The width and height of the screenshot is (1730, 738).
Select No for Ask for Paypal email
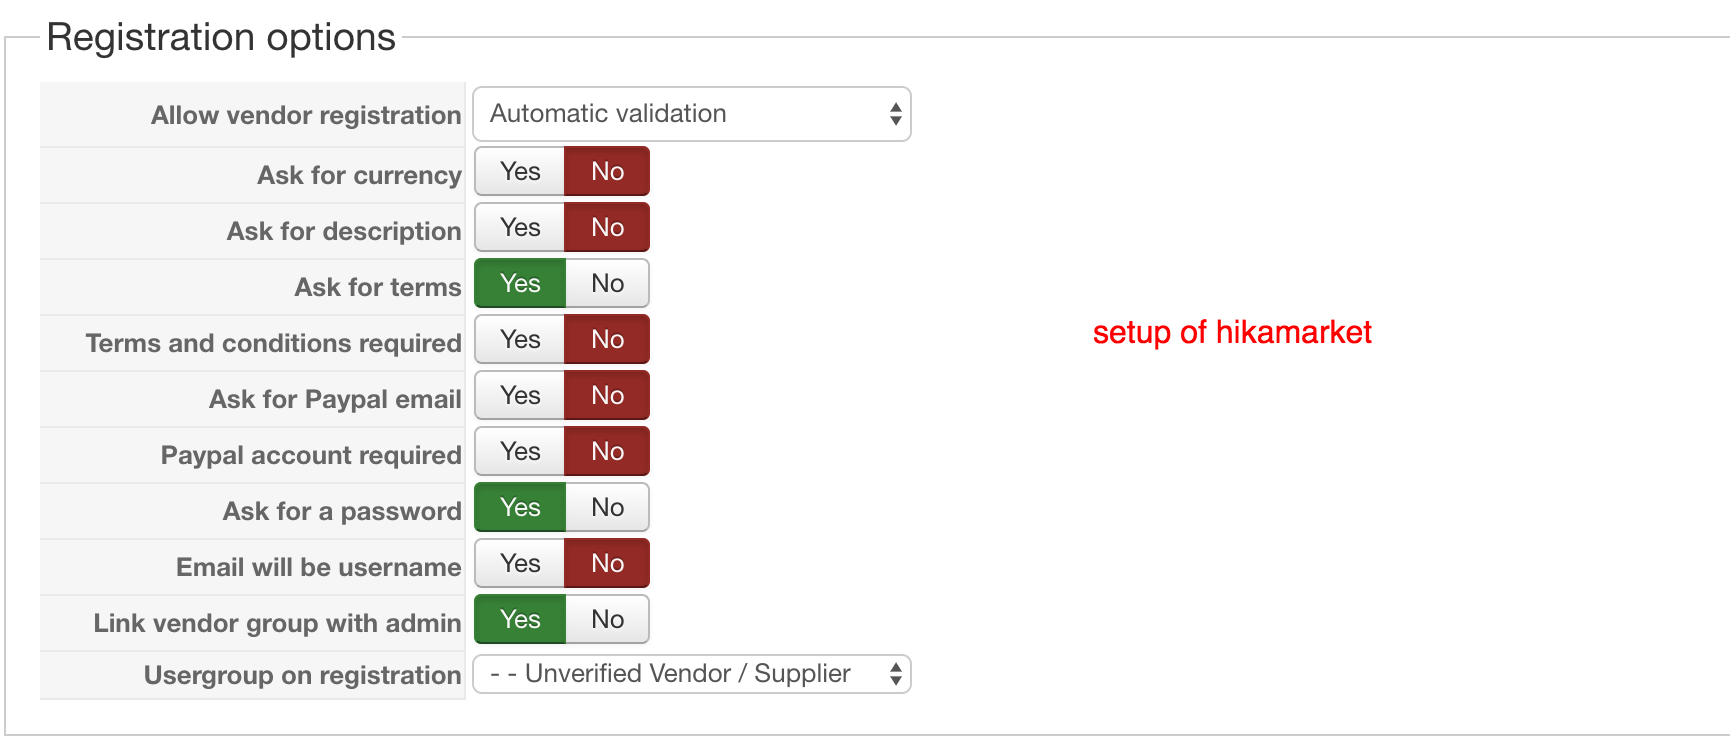607,396
